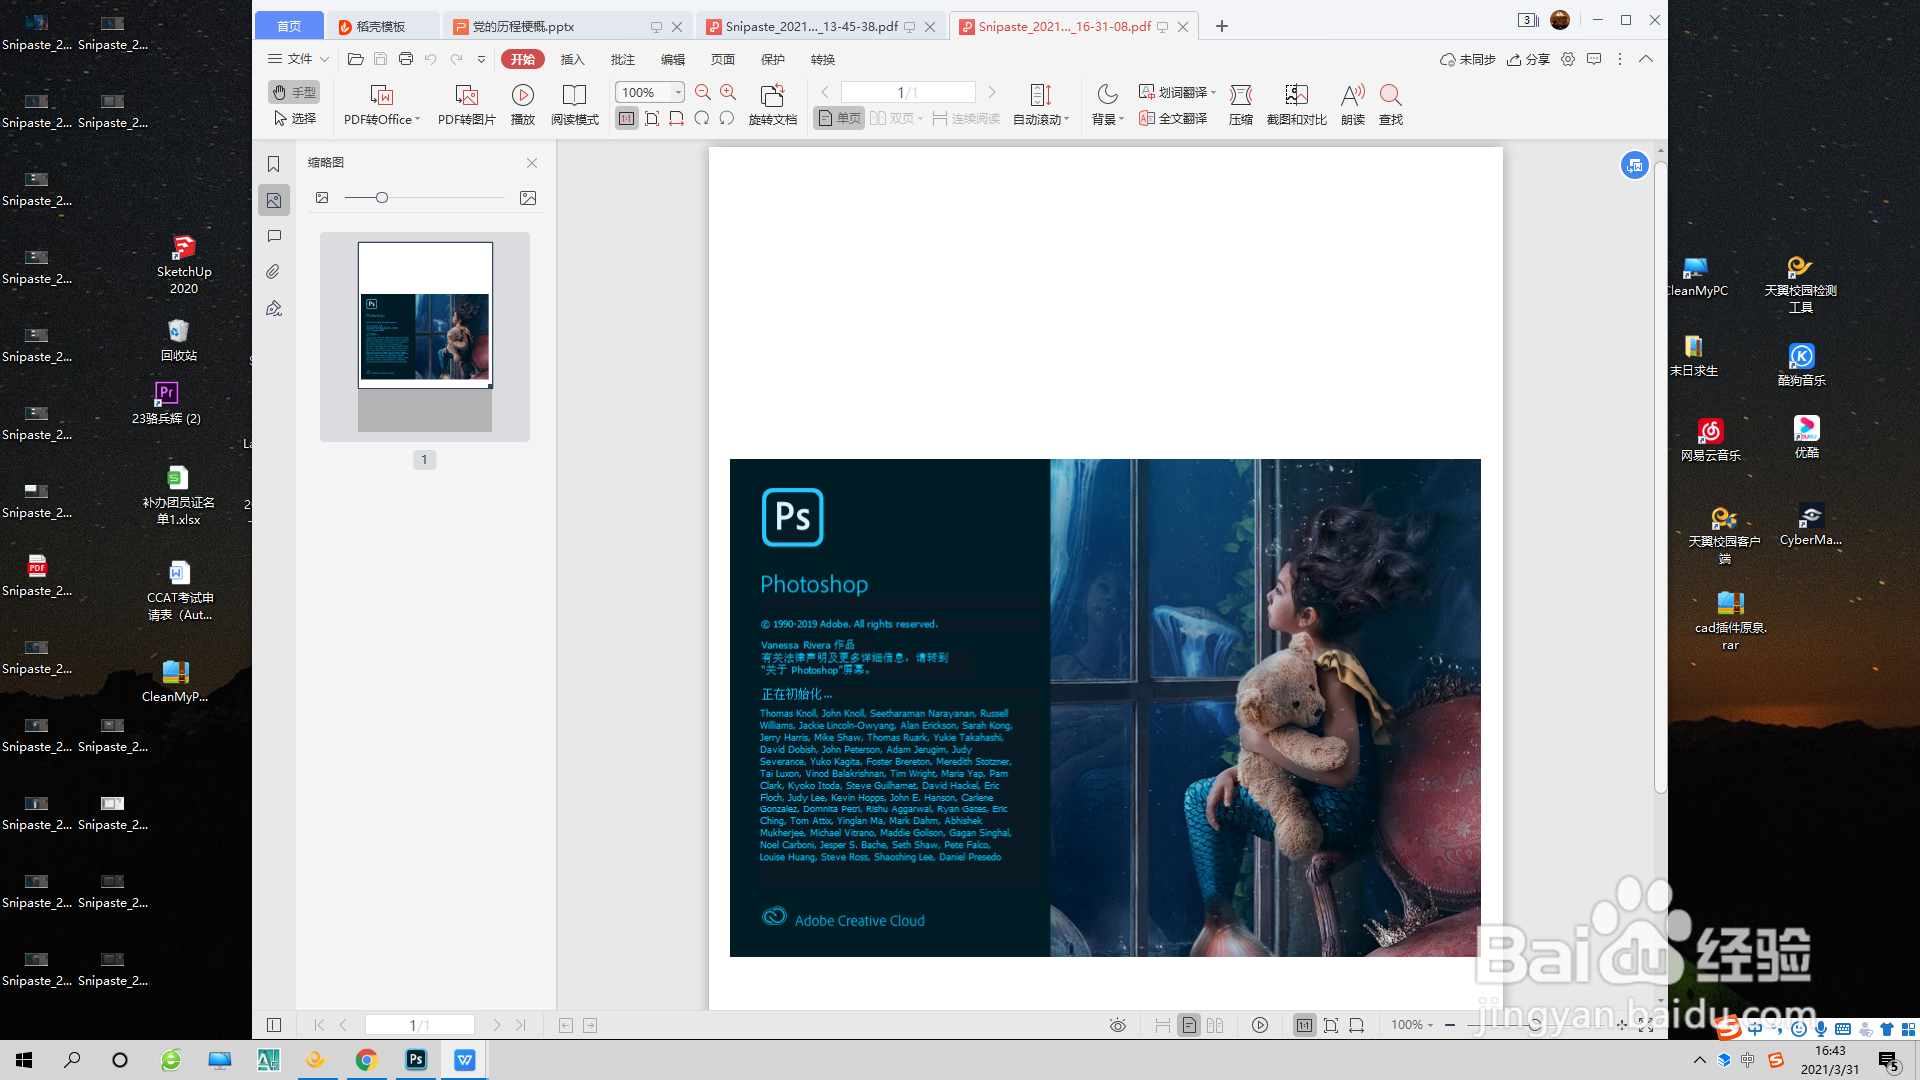The width and height of the screenshot is (1920, 1080).
Task: Click Rotate Document (旋转文档)
Action: [773, 105]
